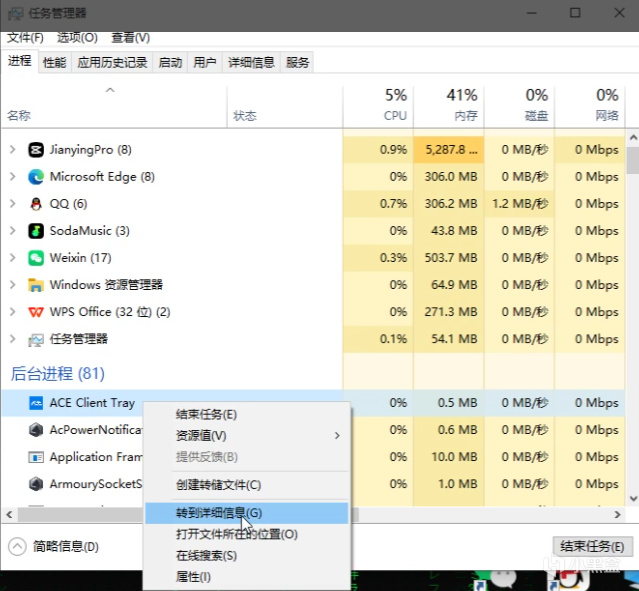Image resolution: width=639 pixels, height=591 pixels.
Task: Click the Microsoft Edge process icon
Action: (36, 177)
